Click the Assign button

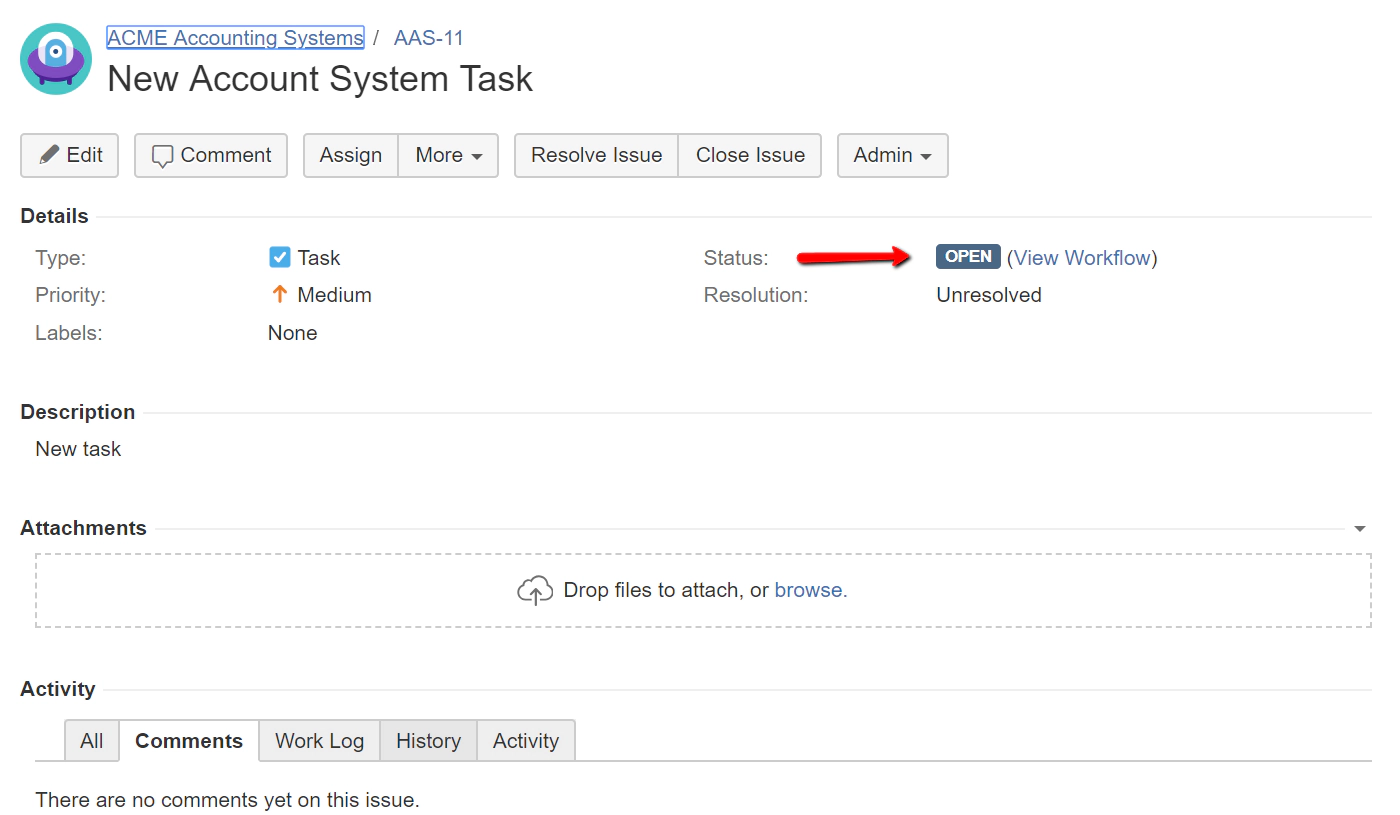350,155
